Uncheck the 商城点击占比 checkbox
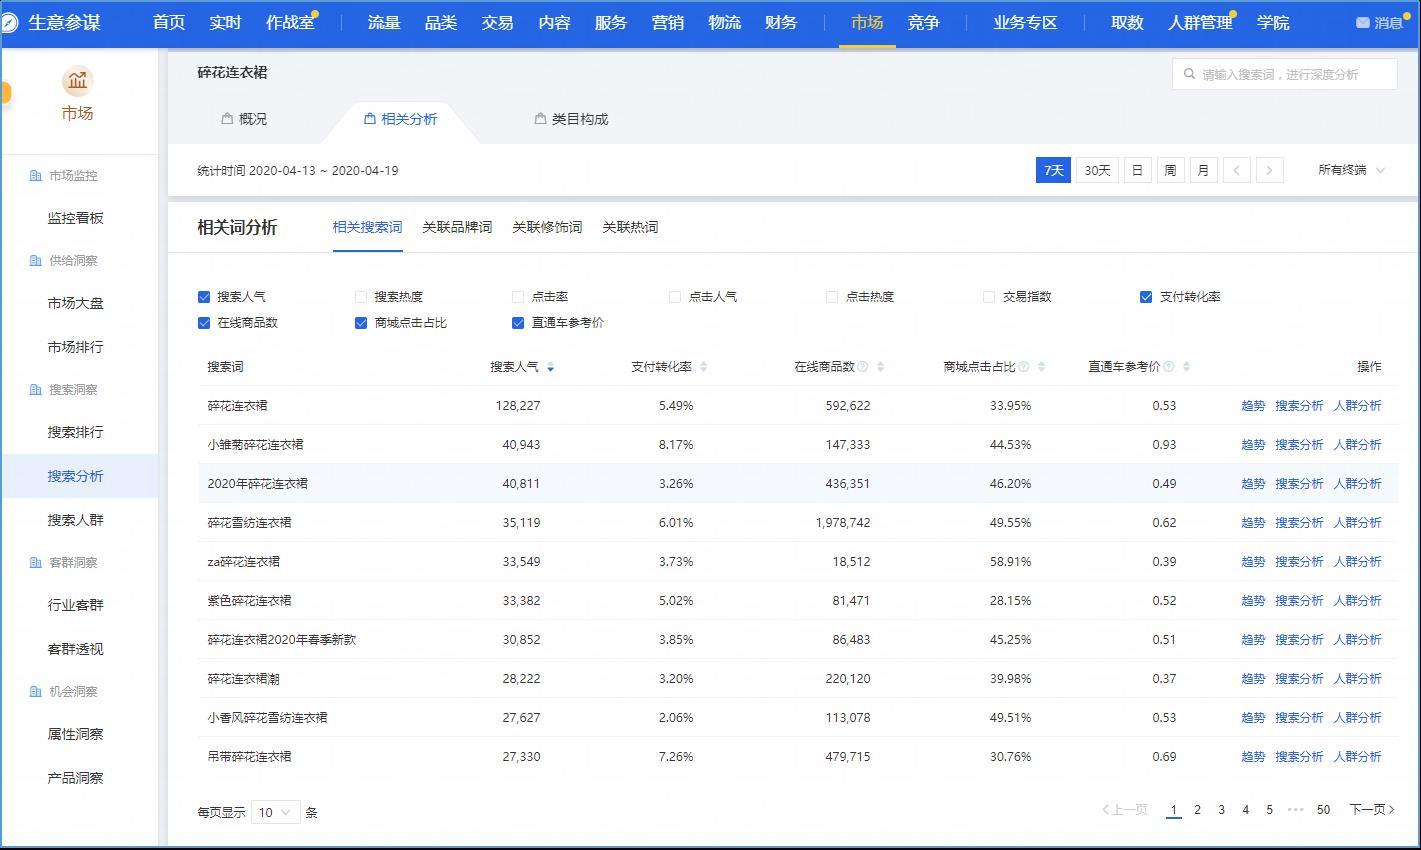The image size is (1421, 850). 361,323
